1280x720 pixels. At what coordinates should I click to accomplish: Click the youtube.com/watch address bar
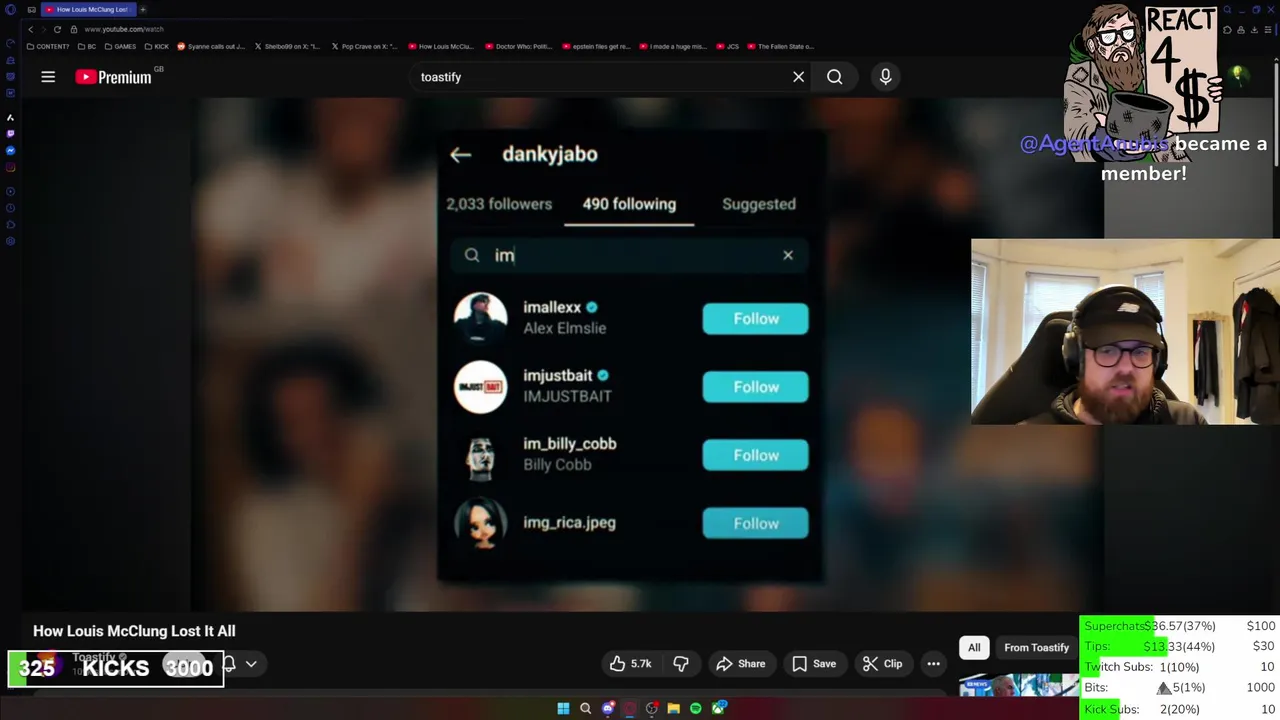(124, 29)
